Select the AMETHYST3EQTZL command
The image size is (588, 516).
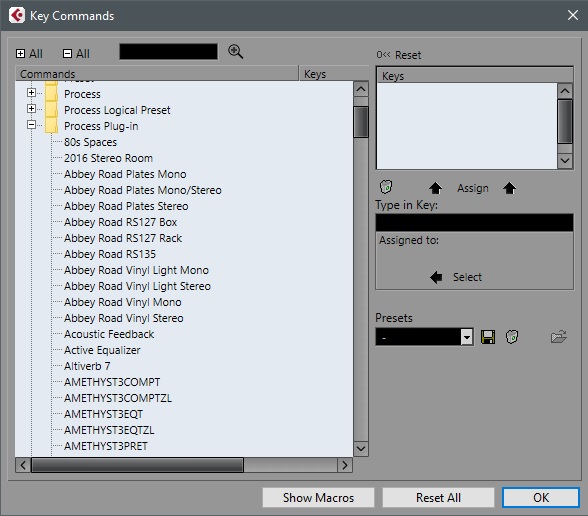109,430
